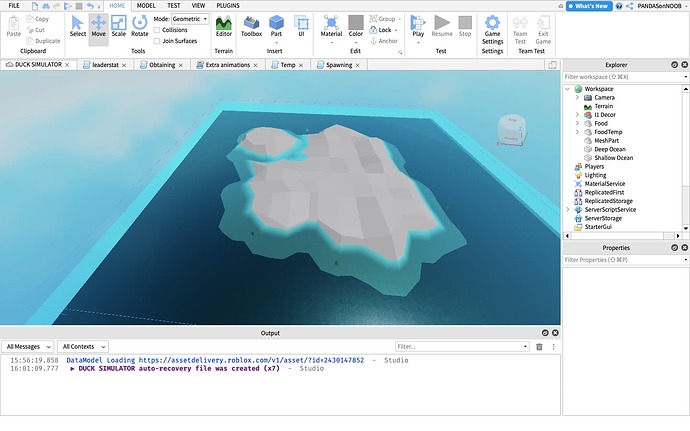Click the share icon near username
The width and height of the screenshot is (690, 431).
(x=630, y=6)
